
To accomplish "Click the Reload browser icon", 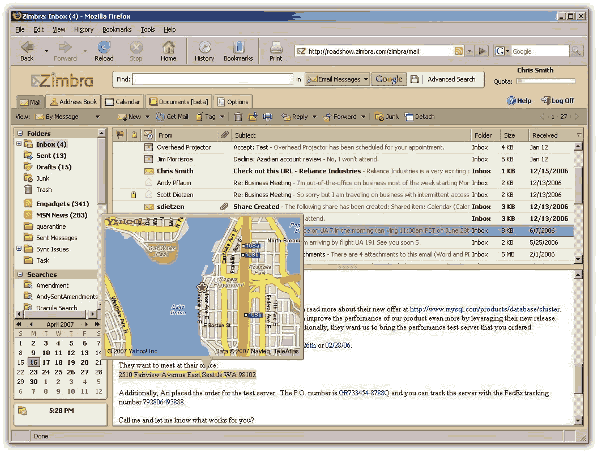I will coord(104,47).
